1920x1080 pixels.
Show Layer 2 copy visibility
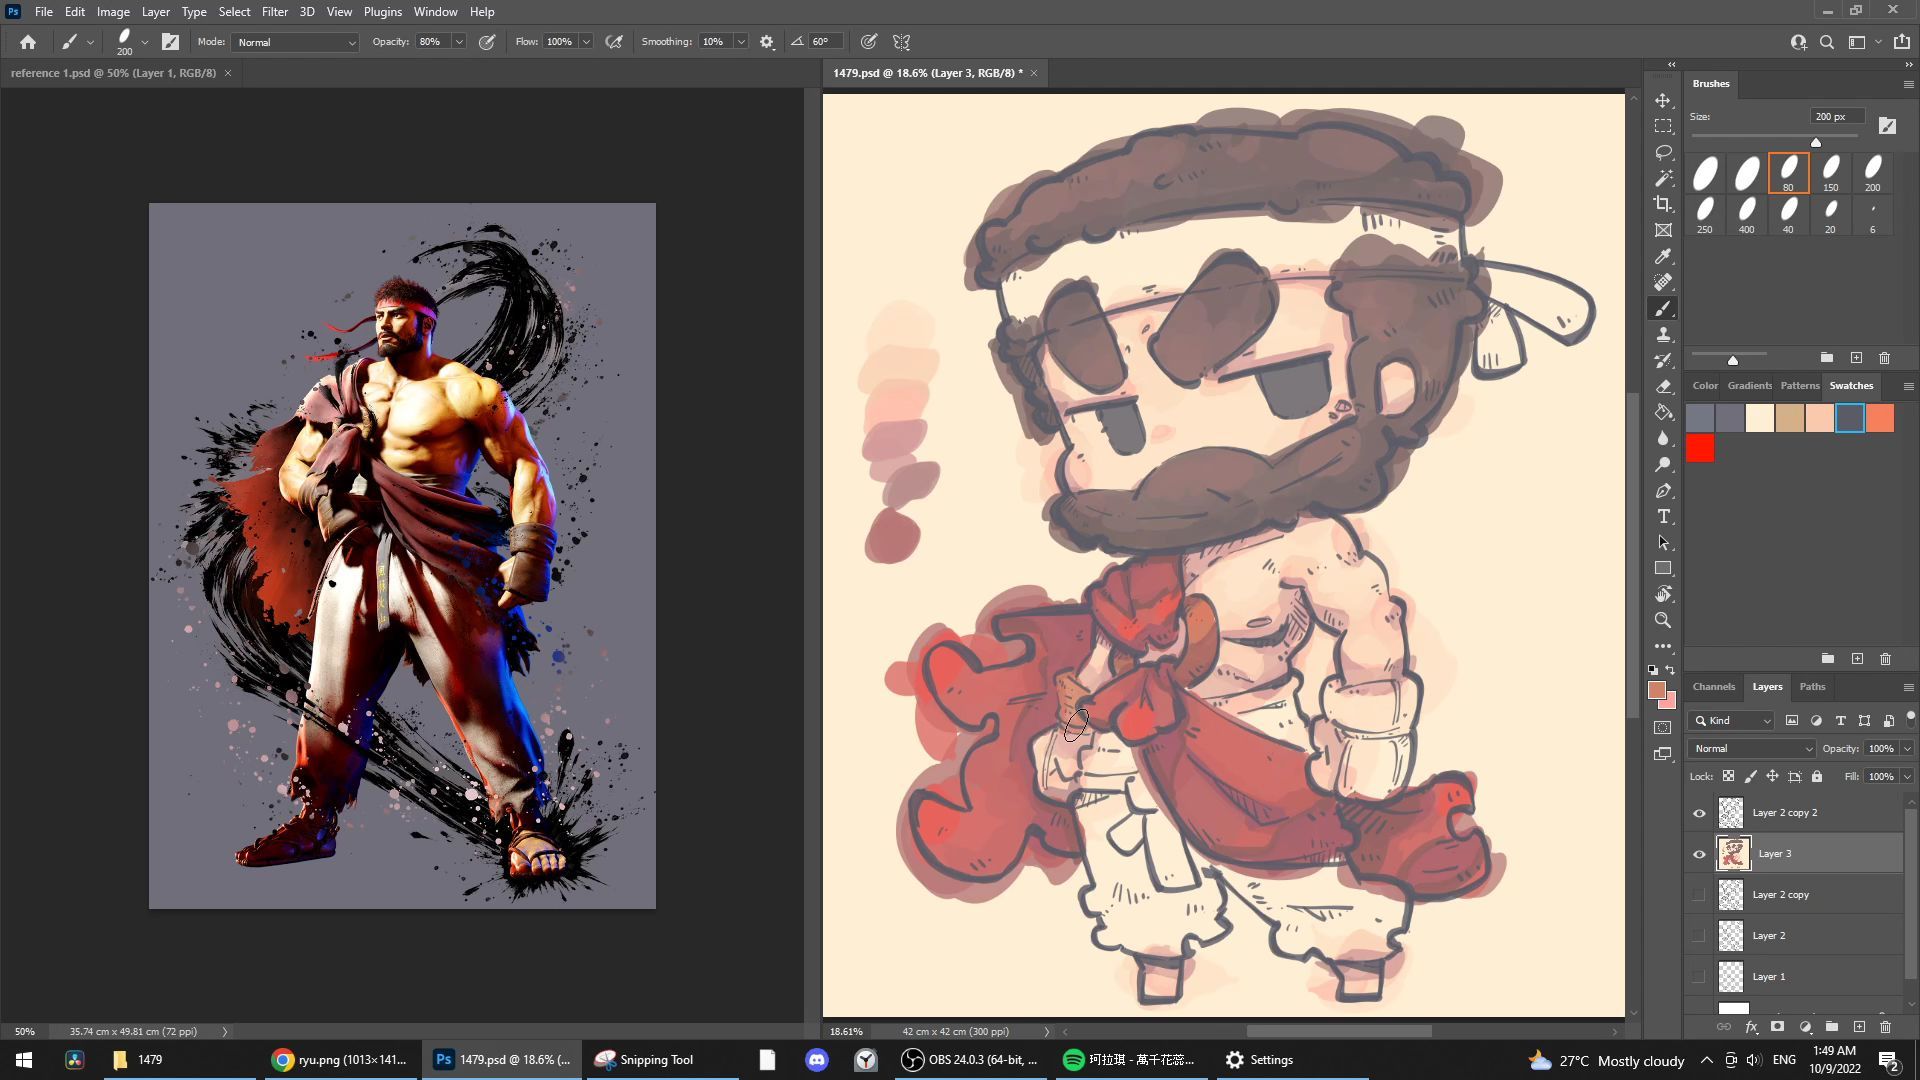point(1699,895)
